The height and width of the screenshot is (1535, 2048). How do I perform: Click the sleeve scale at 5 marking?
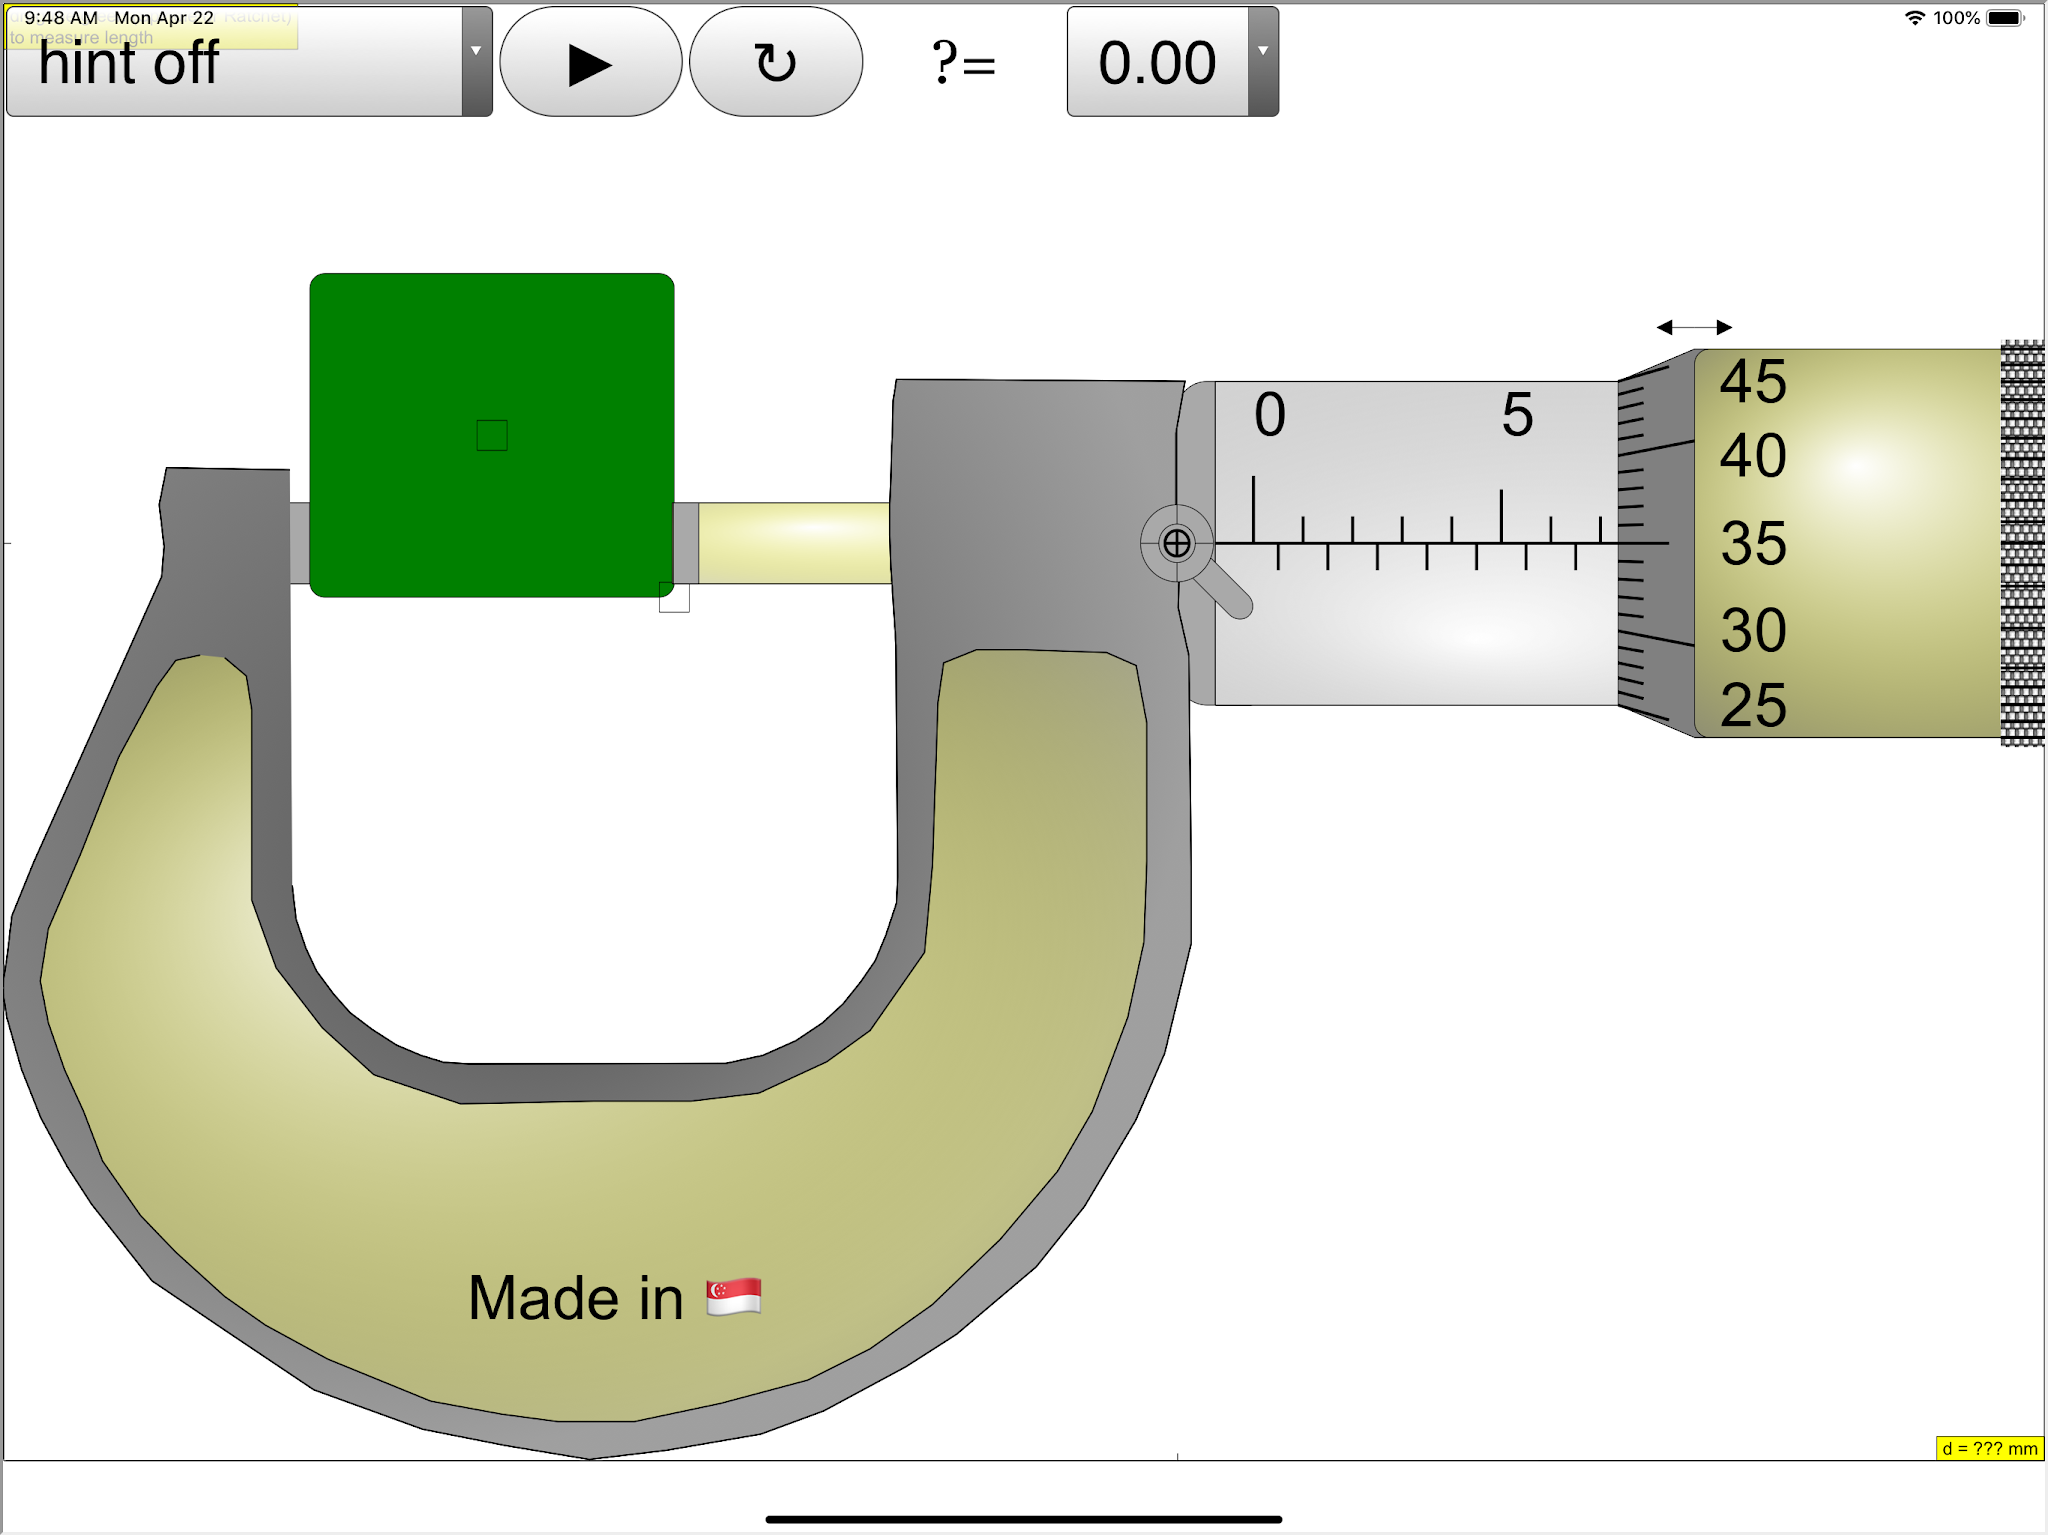coord(1516,415)
